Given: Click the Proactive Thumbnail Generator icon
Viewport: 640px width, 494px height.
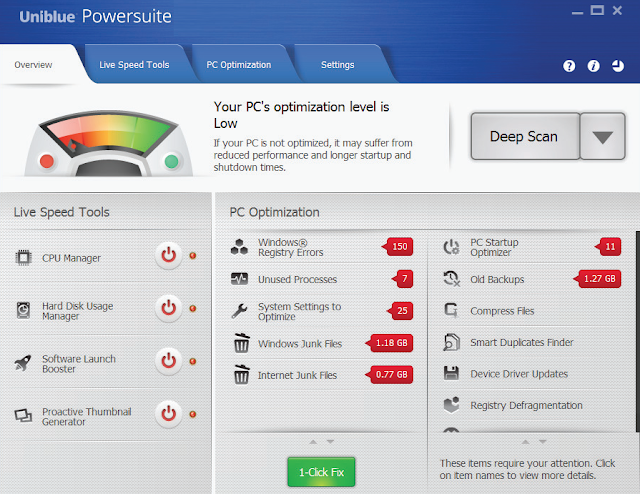Looking at the screenshot, I should pos(23,416).
